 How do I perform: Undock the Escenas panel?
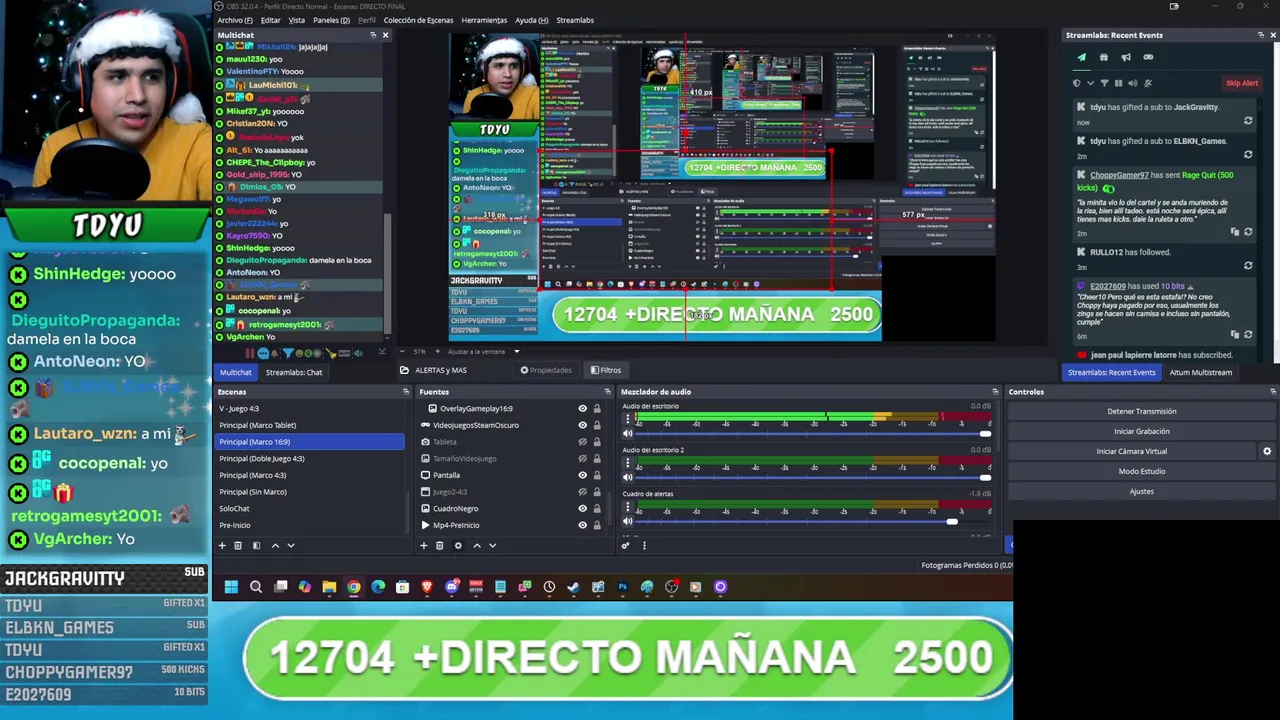(406, 392)
